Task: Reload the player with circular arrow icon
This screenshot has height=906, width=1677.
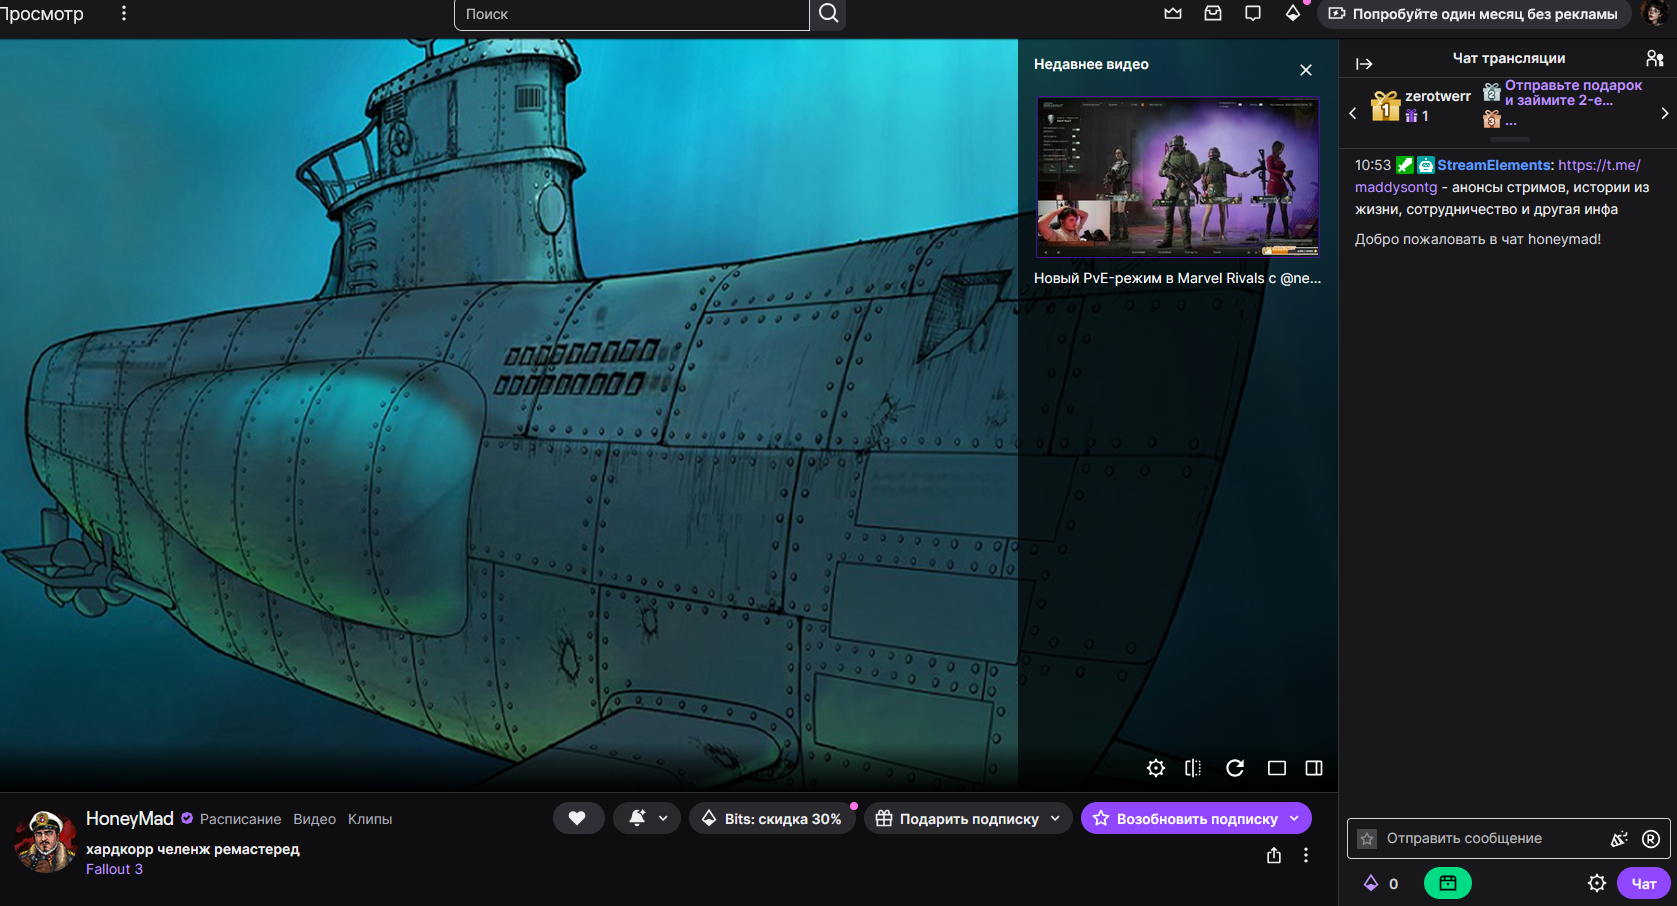Action: coord(1235,768)
